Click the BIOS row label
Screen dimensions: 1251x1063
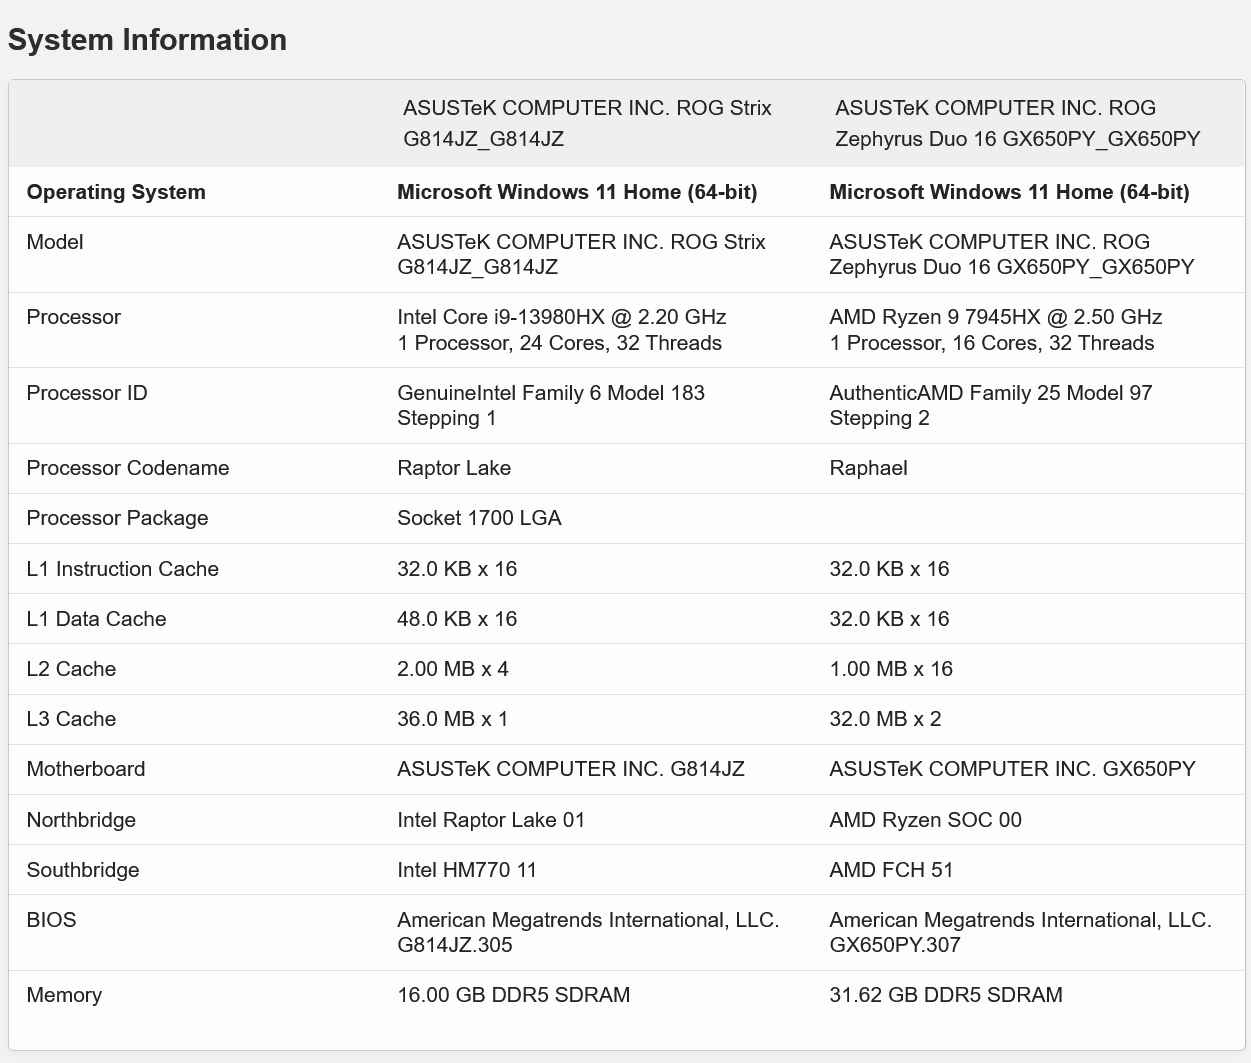pyautogui.click(x=51, y=920)
